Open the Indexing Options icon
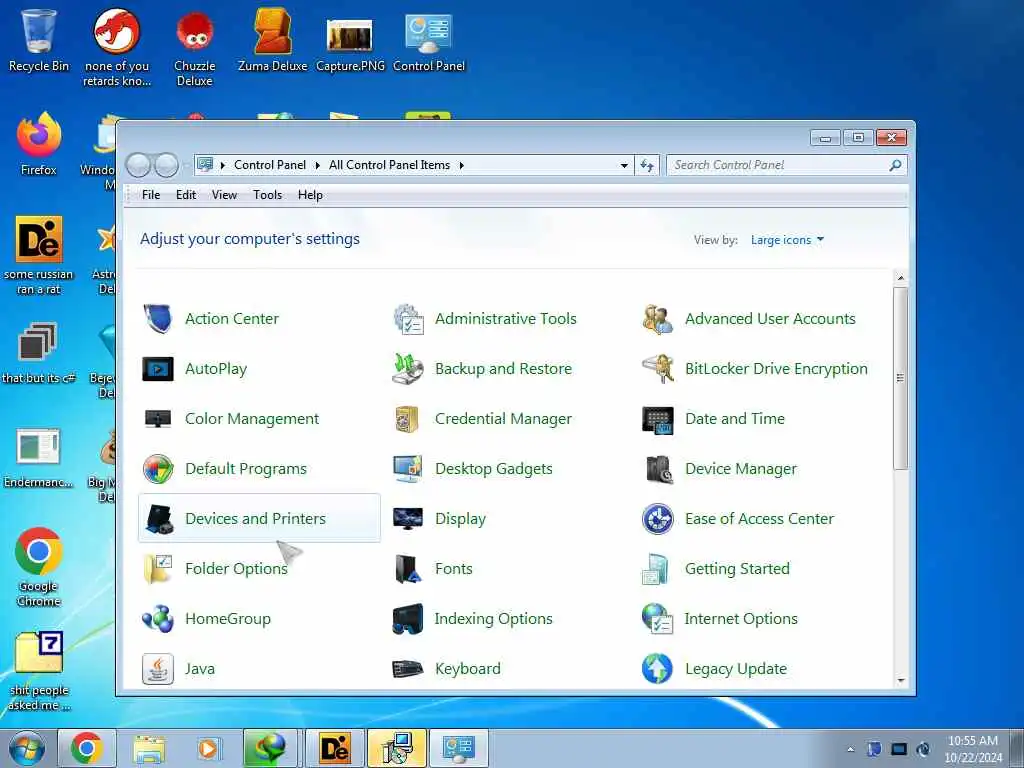The height and width of the screenshot is (768, 1024). point(408,618)
